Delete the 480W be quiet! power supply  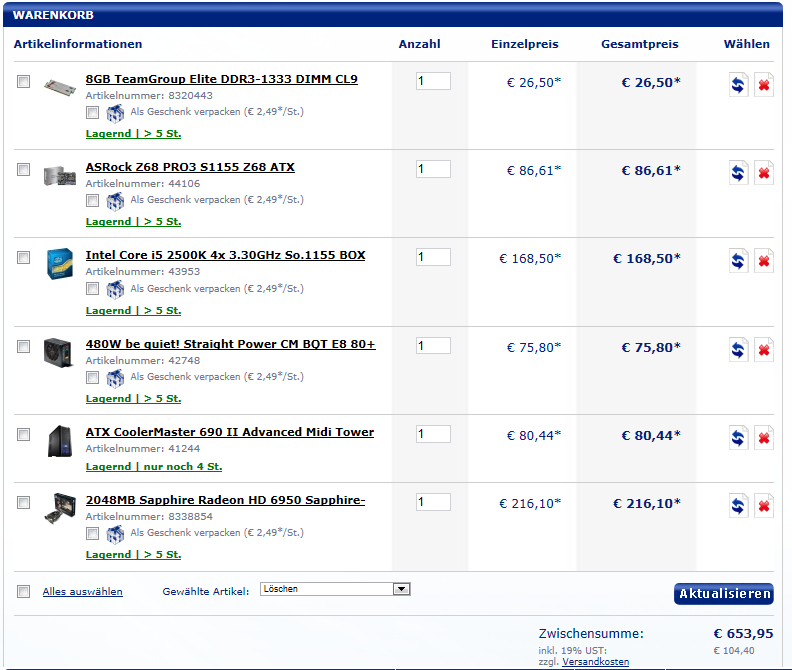coord(764,350)
